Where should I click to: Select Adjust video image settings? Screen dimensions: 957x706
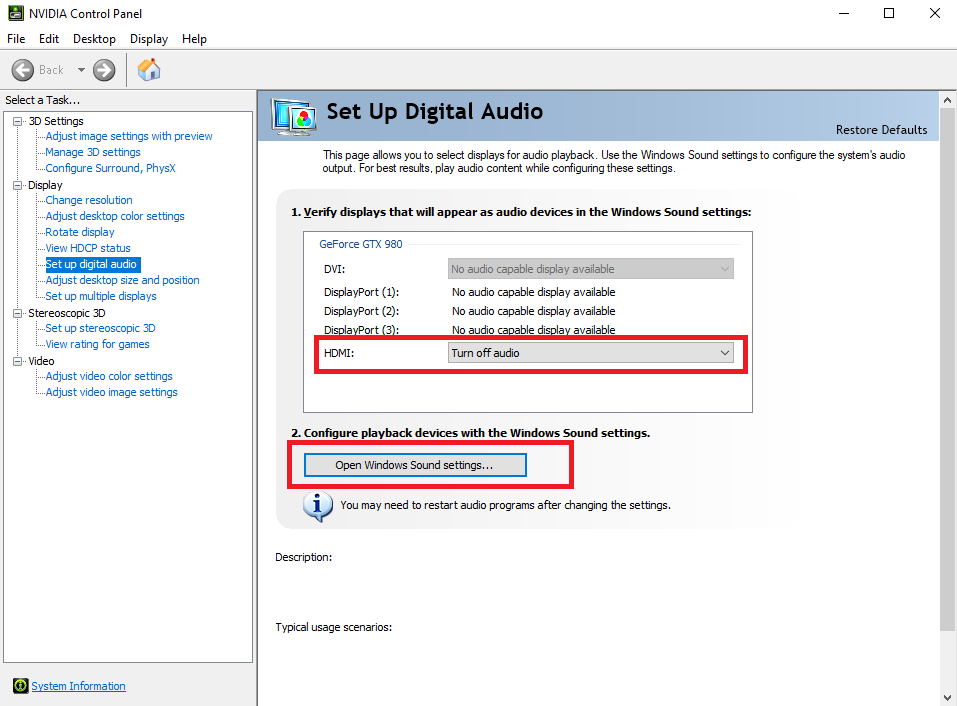point(111,392)
